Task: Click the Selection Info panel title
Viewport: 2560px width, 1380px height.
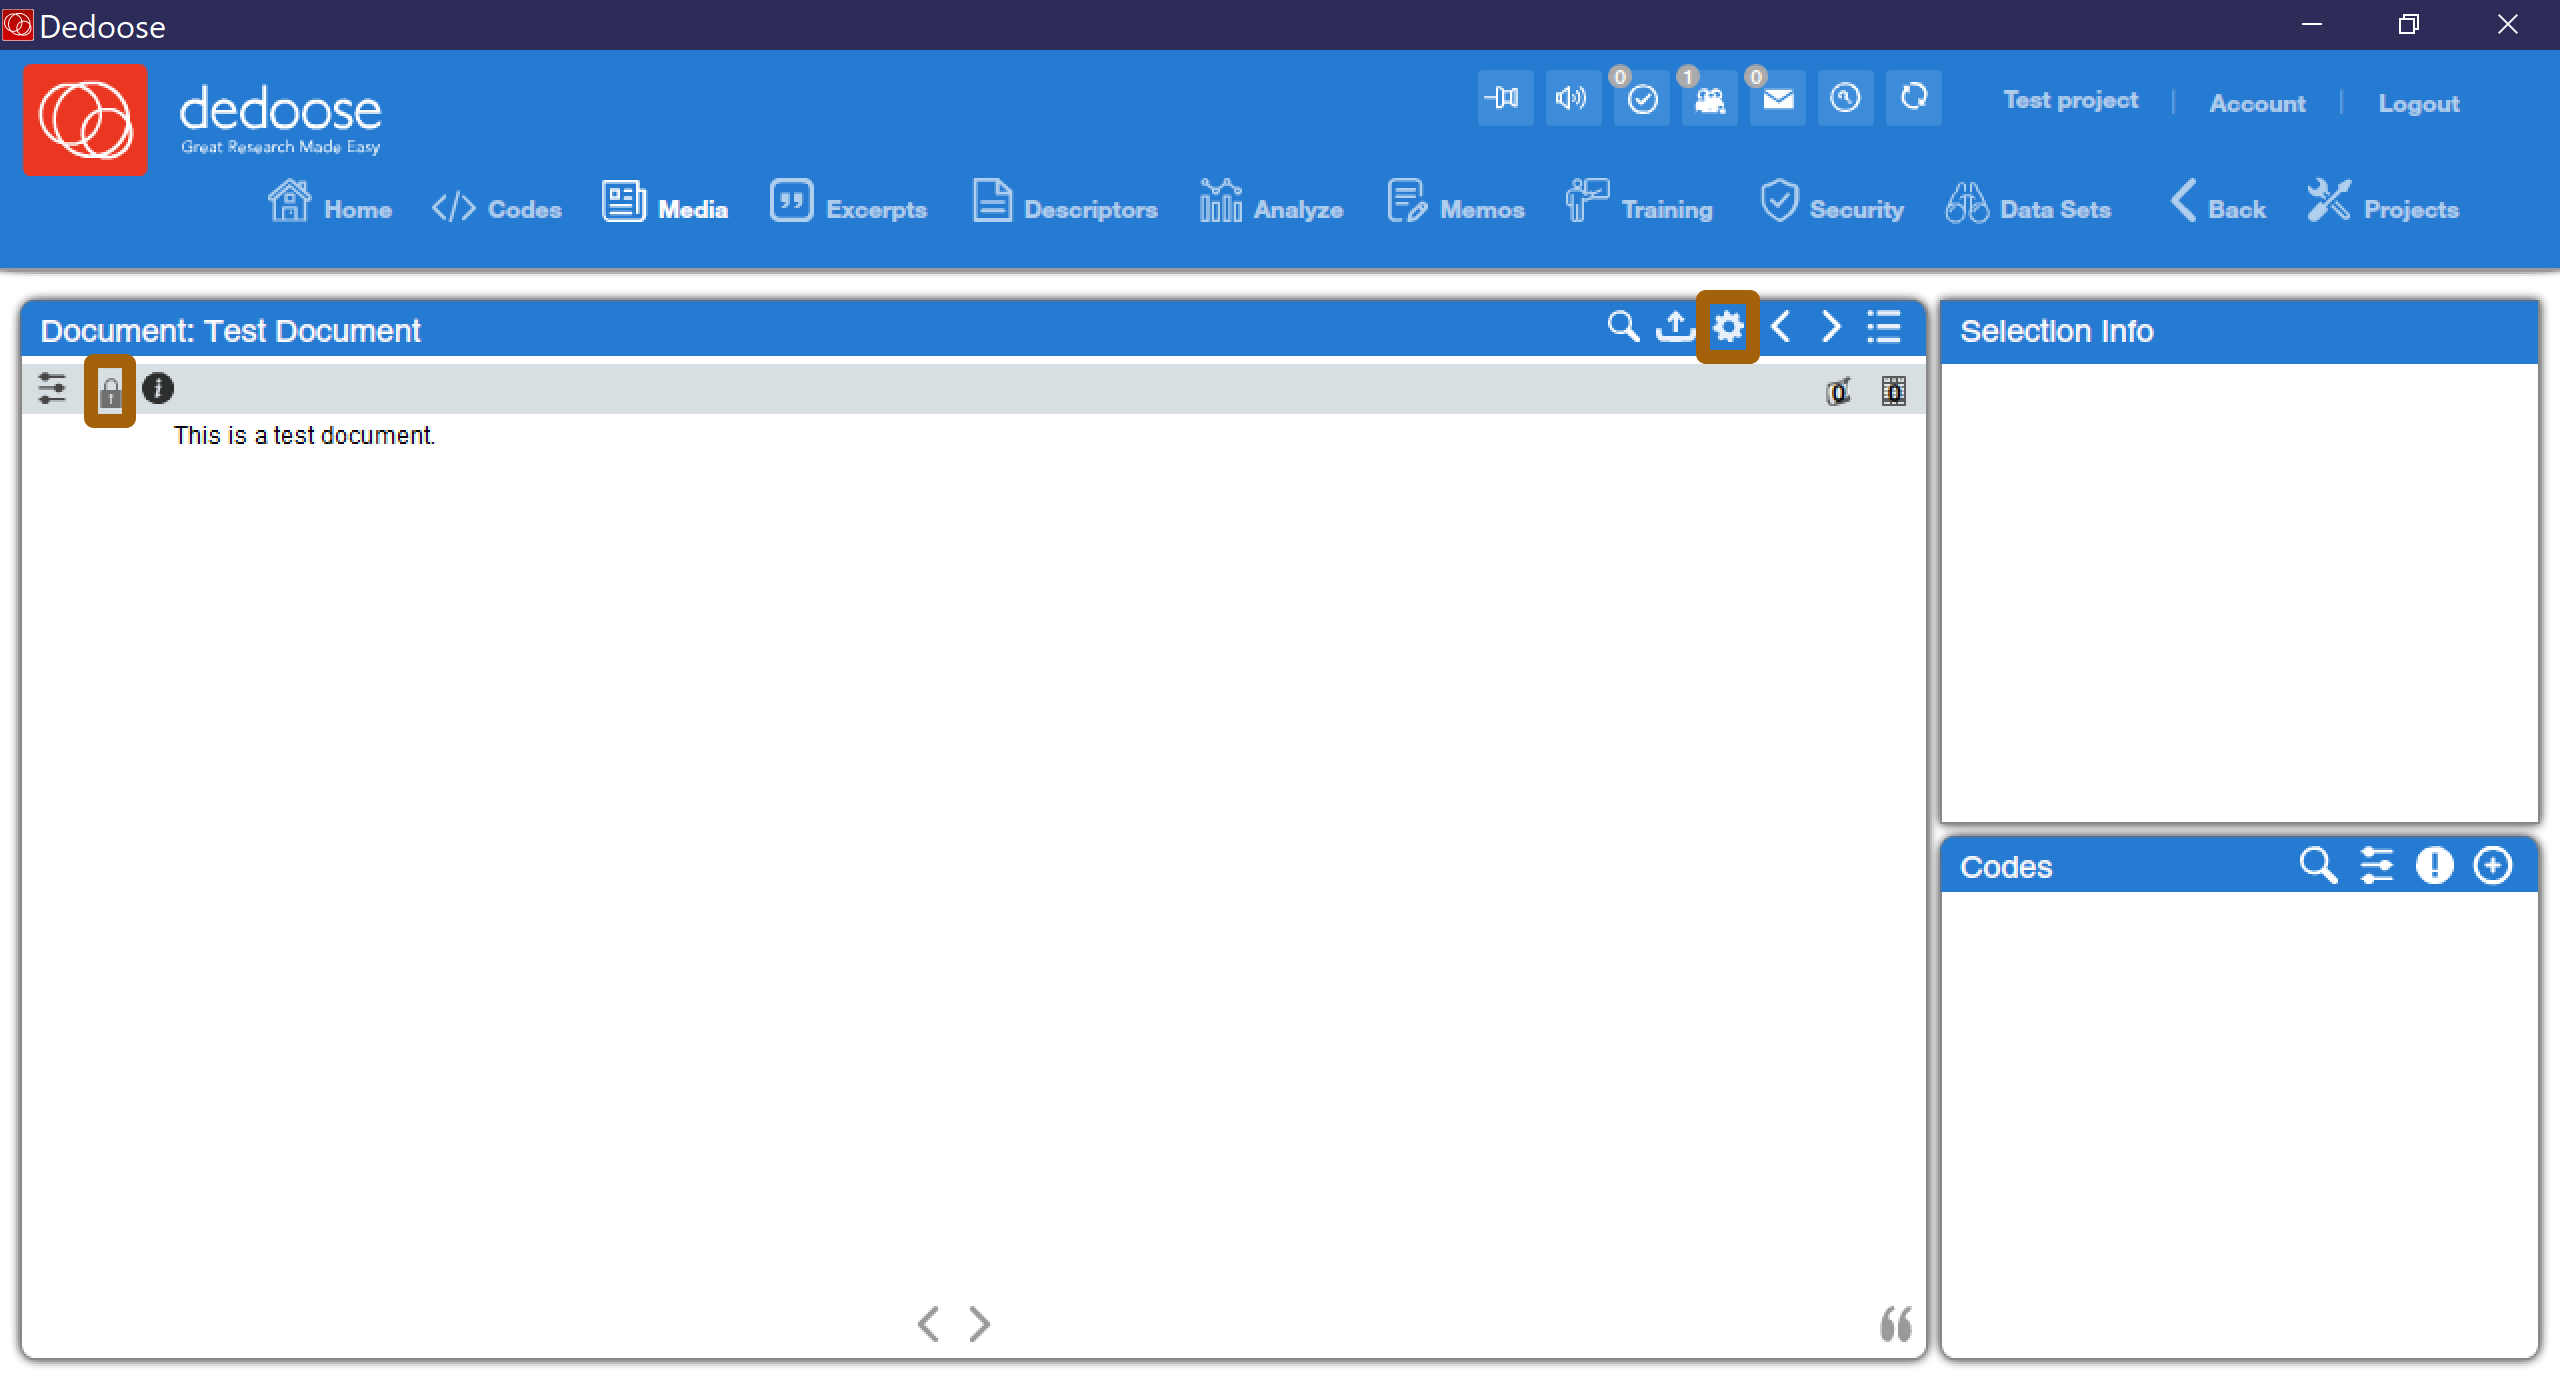Action: tap(2056, 331)
